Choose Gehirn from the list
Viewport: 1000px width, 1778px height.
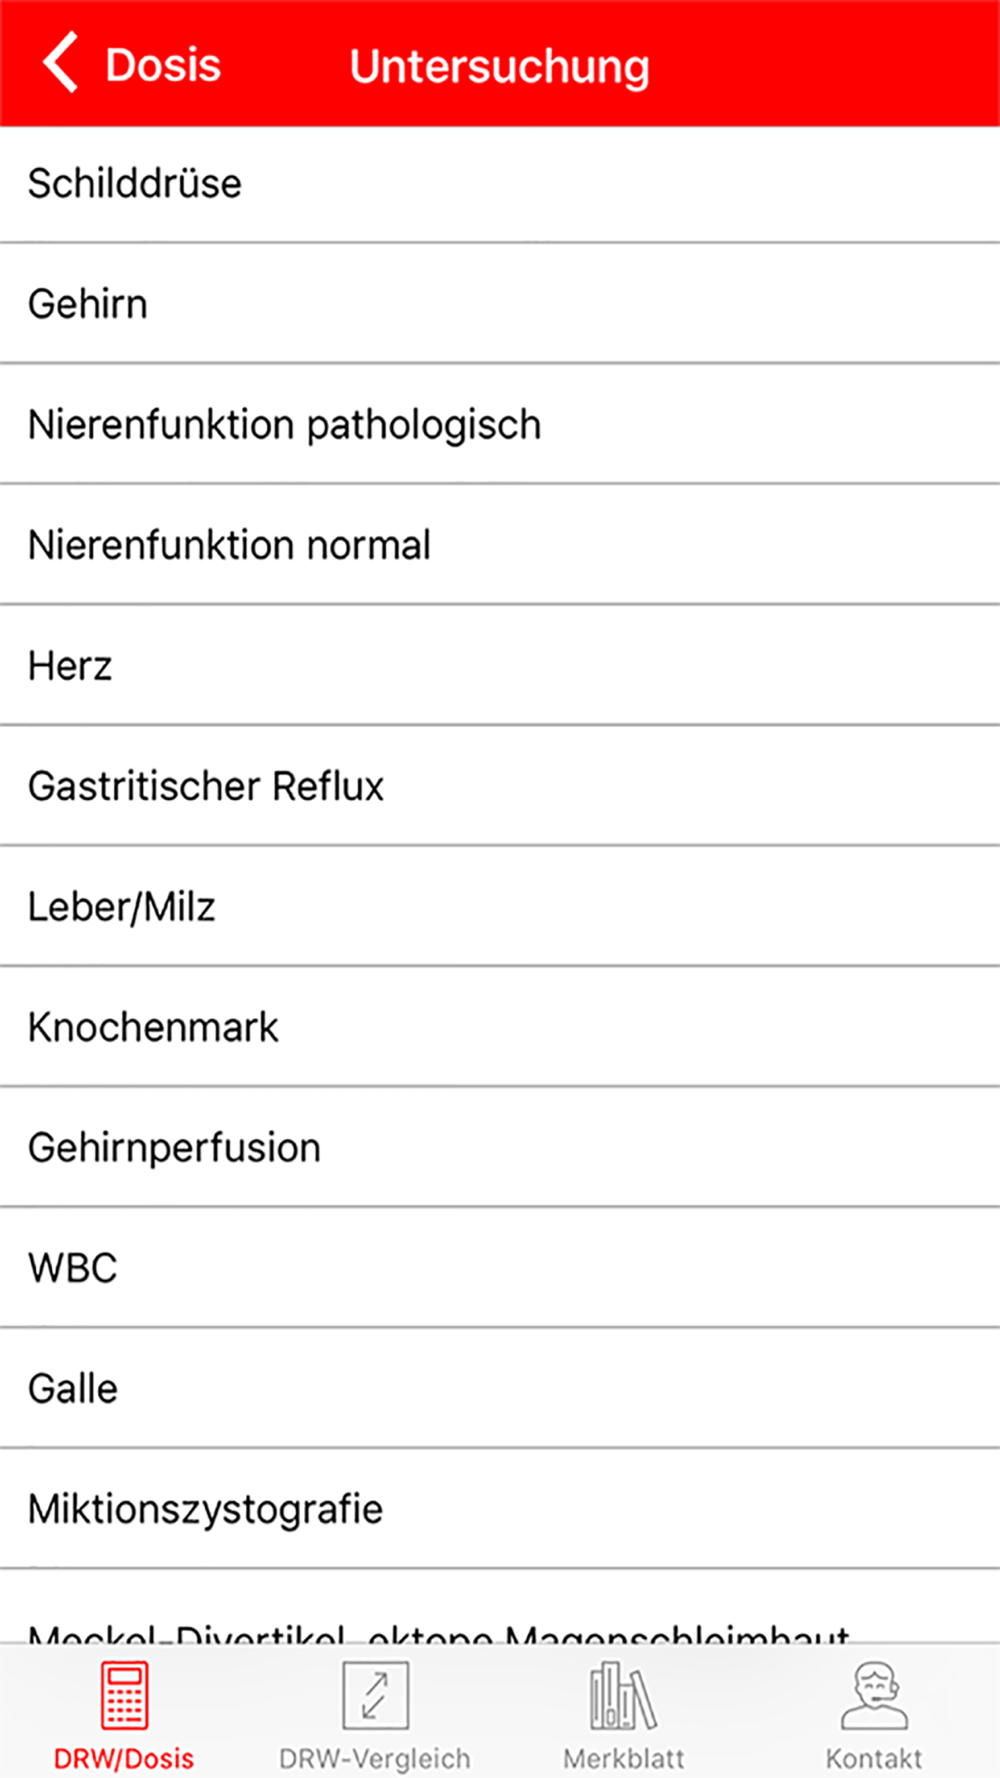[x=500, y=304]
